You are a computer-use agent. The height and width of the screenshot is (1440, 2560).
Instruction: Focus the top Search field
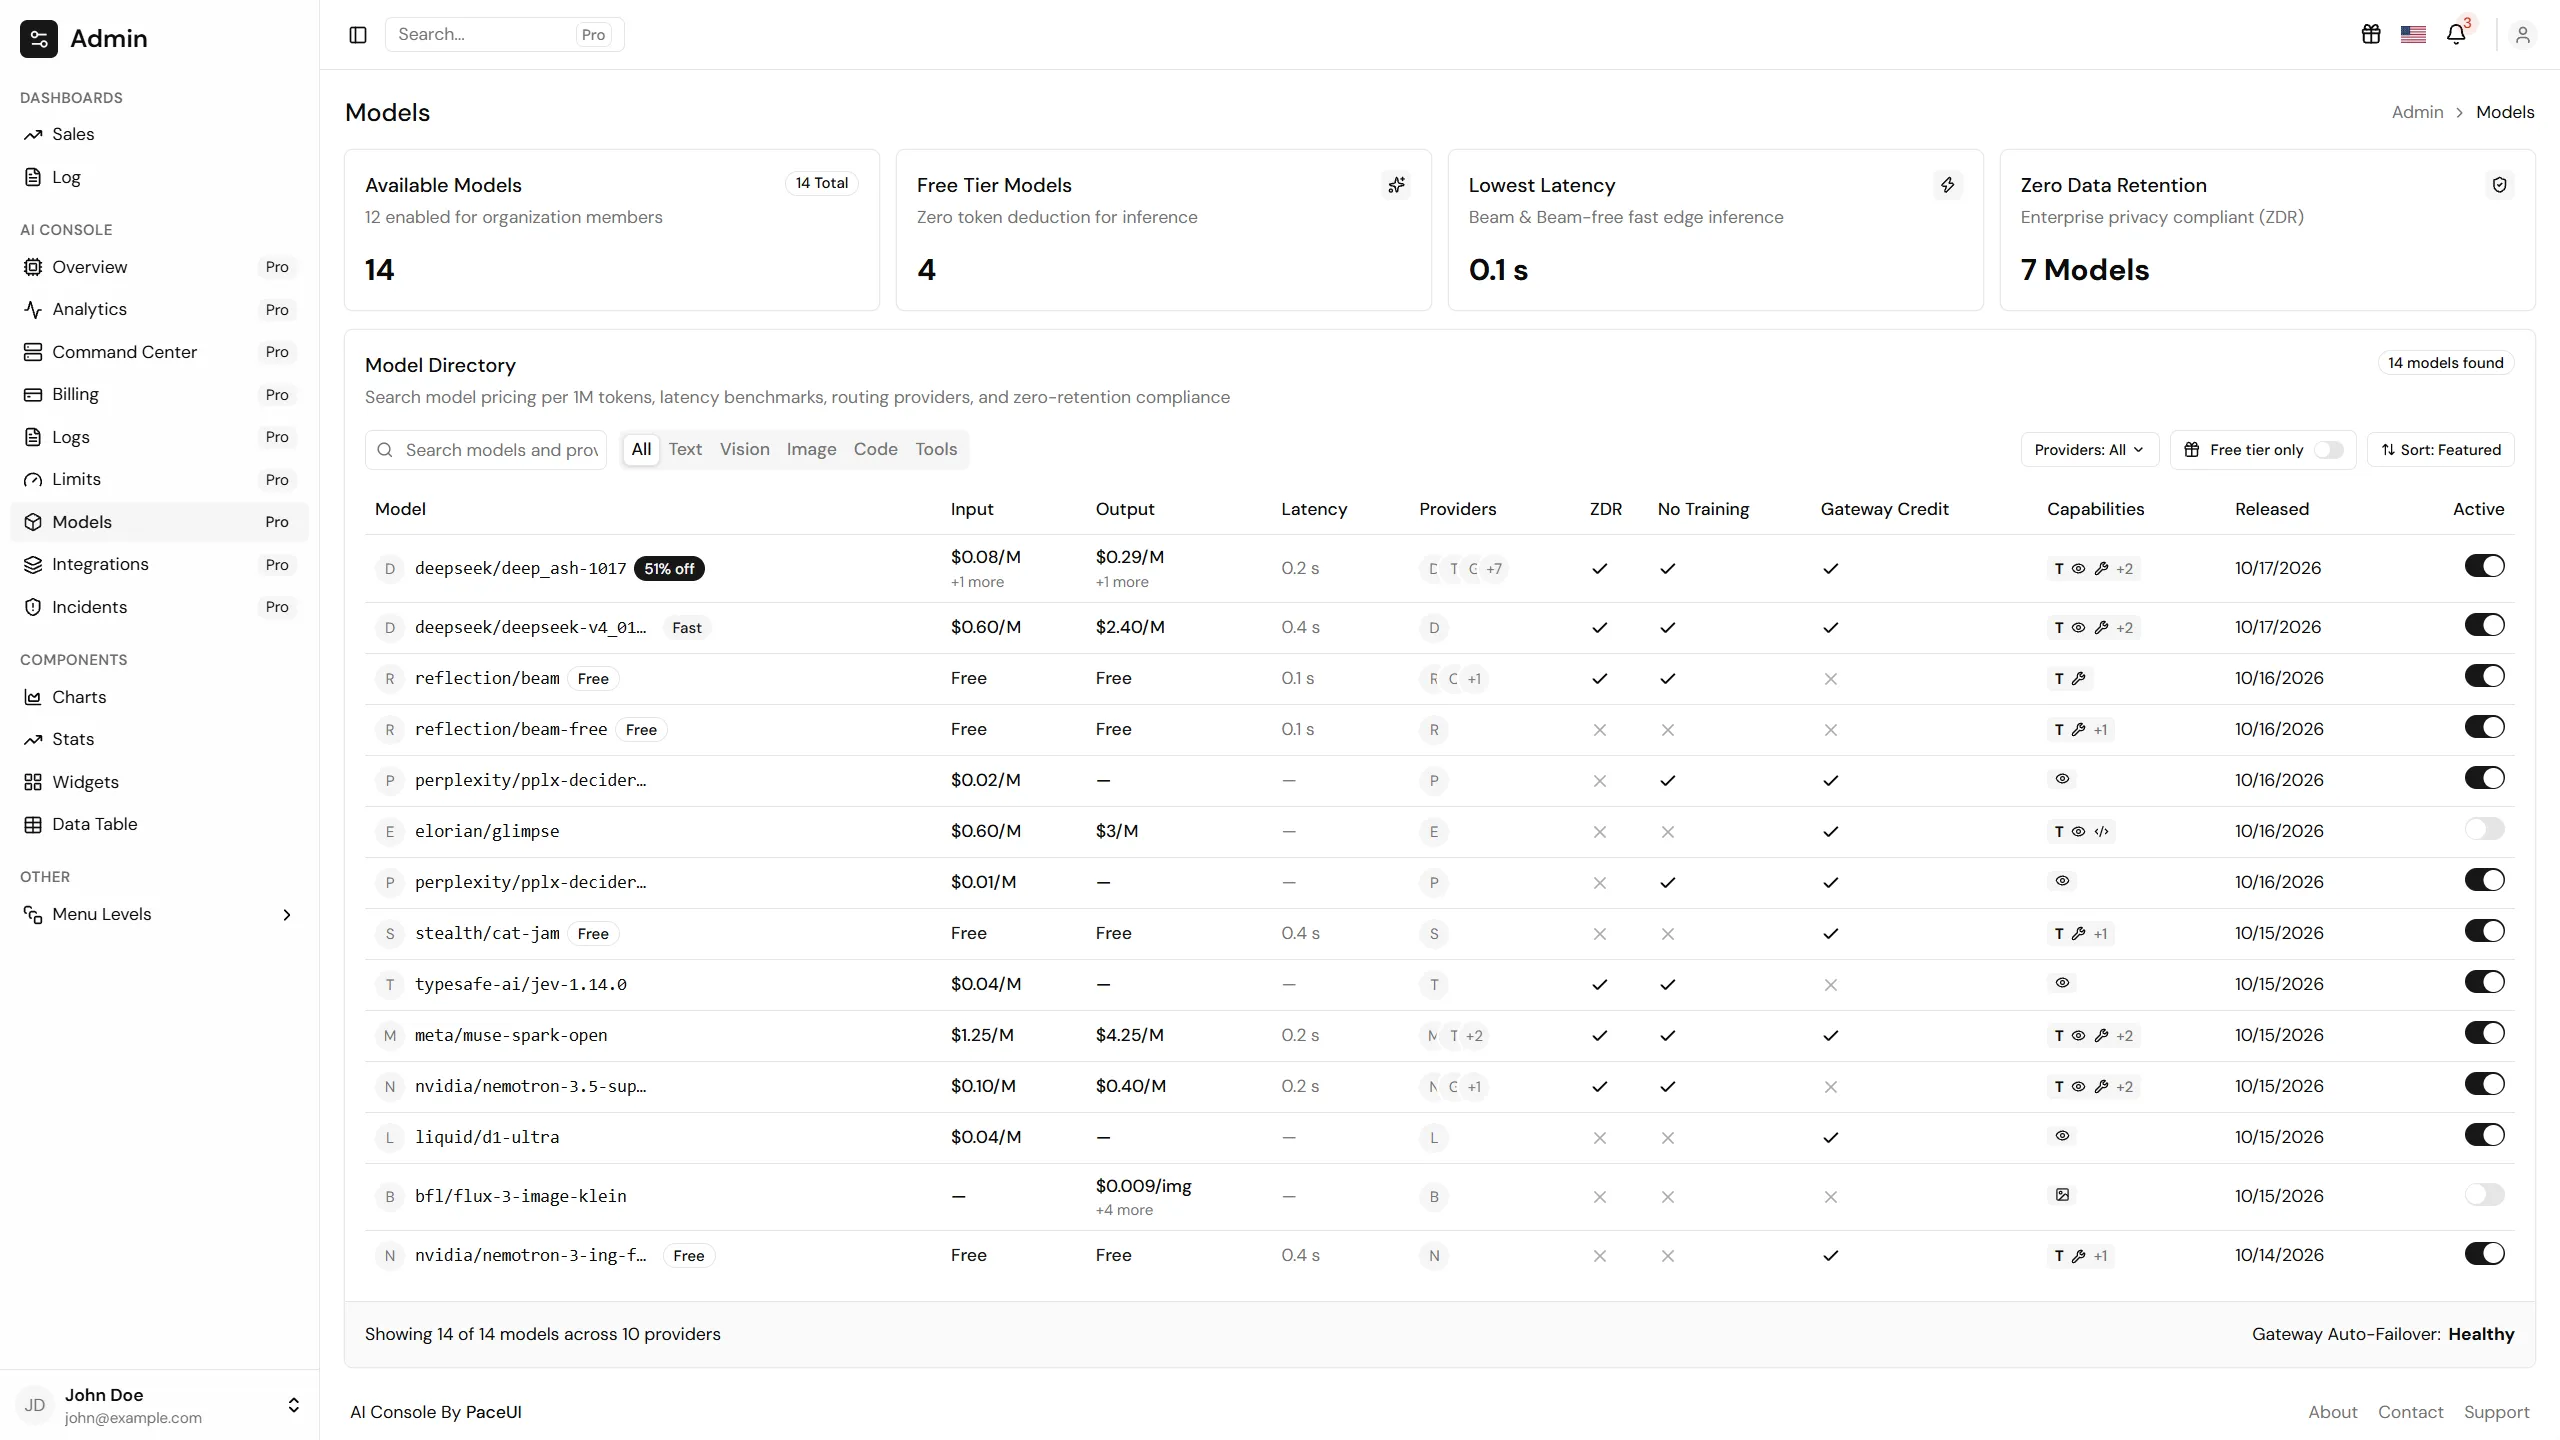pos(504,35)
